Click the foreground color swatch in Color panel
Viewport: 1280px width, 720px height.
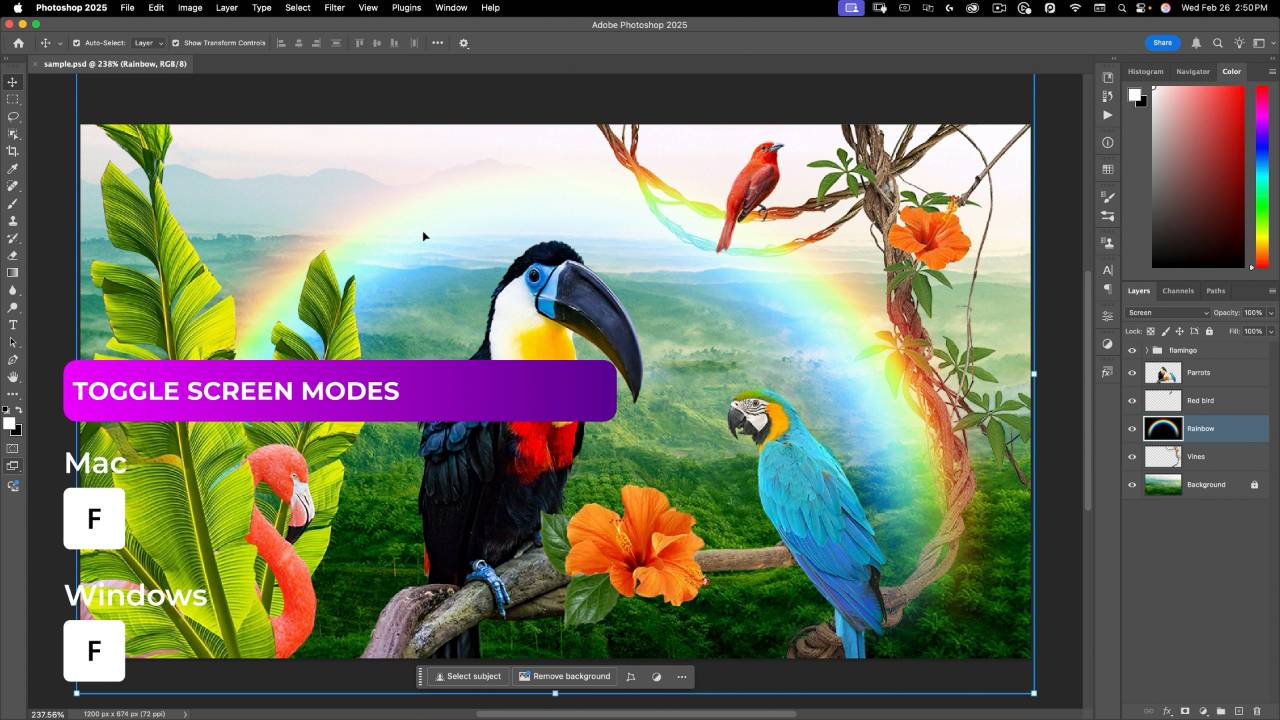click(1135, 95)
